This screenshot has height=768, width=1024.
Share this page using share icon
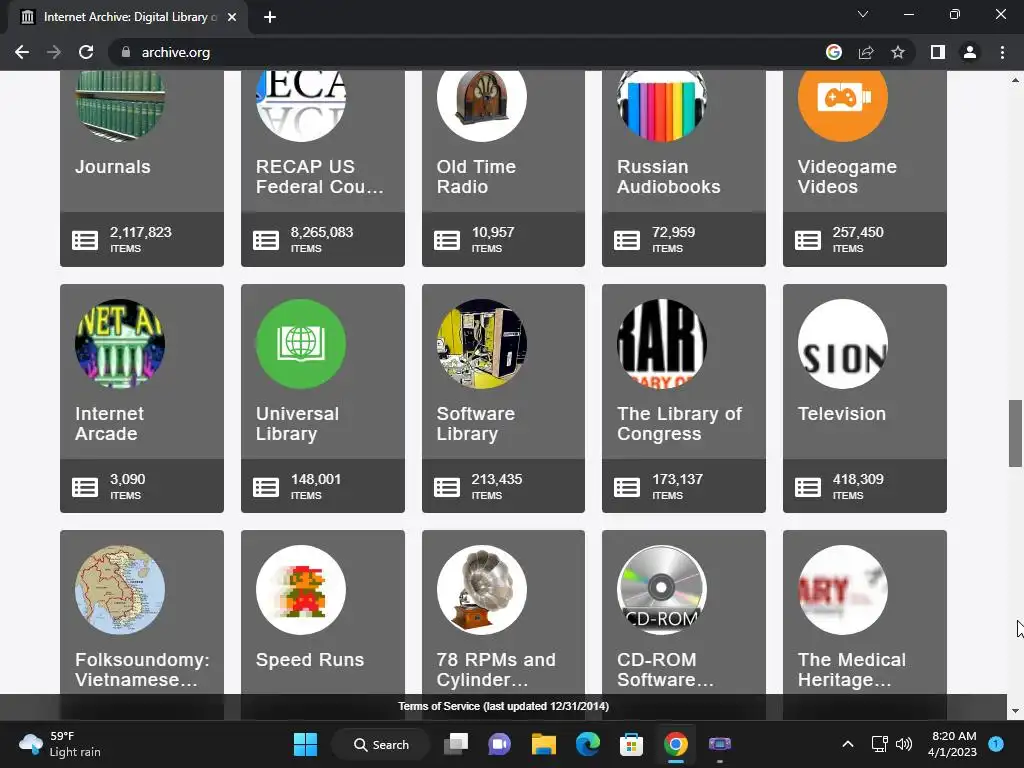[866, 52]
